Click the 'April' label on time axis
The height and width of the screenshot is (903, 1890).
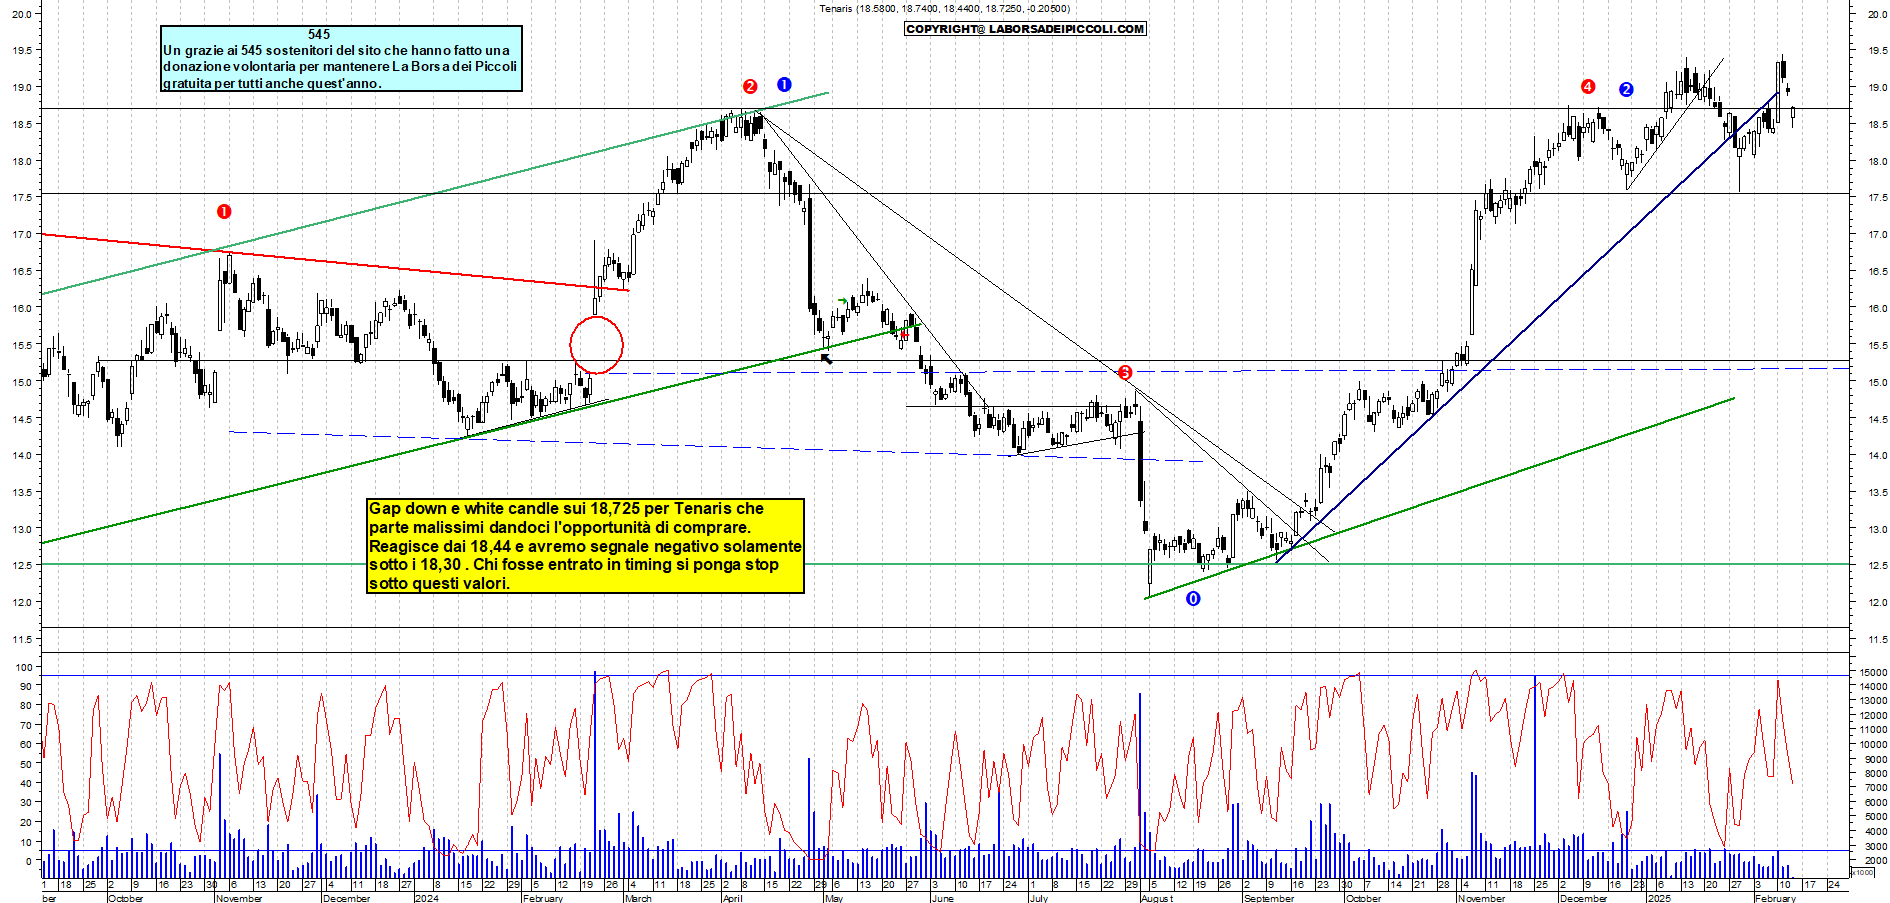(x=732, y=898)
